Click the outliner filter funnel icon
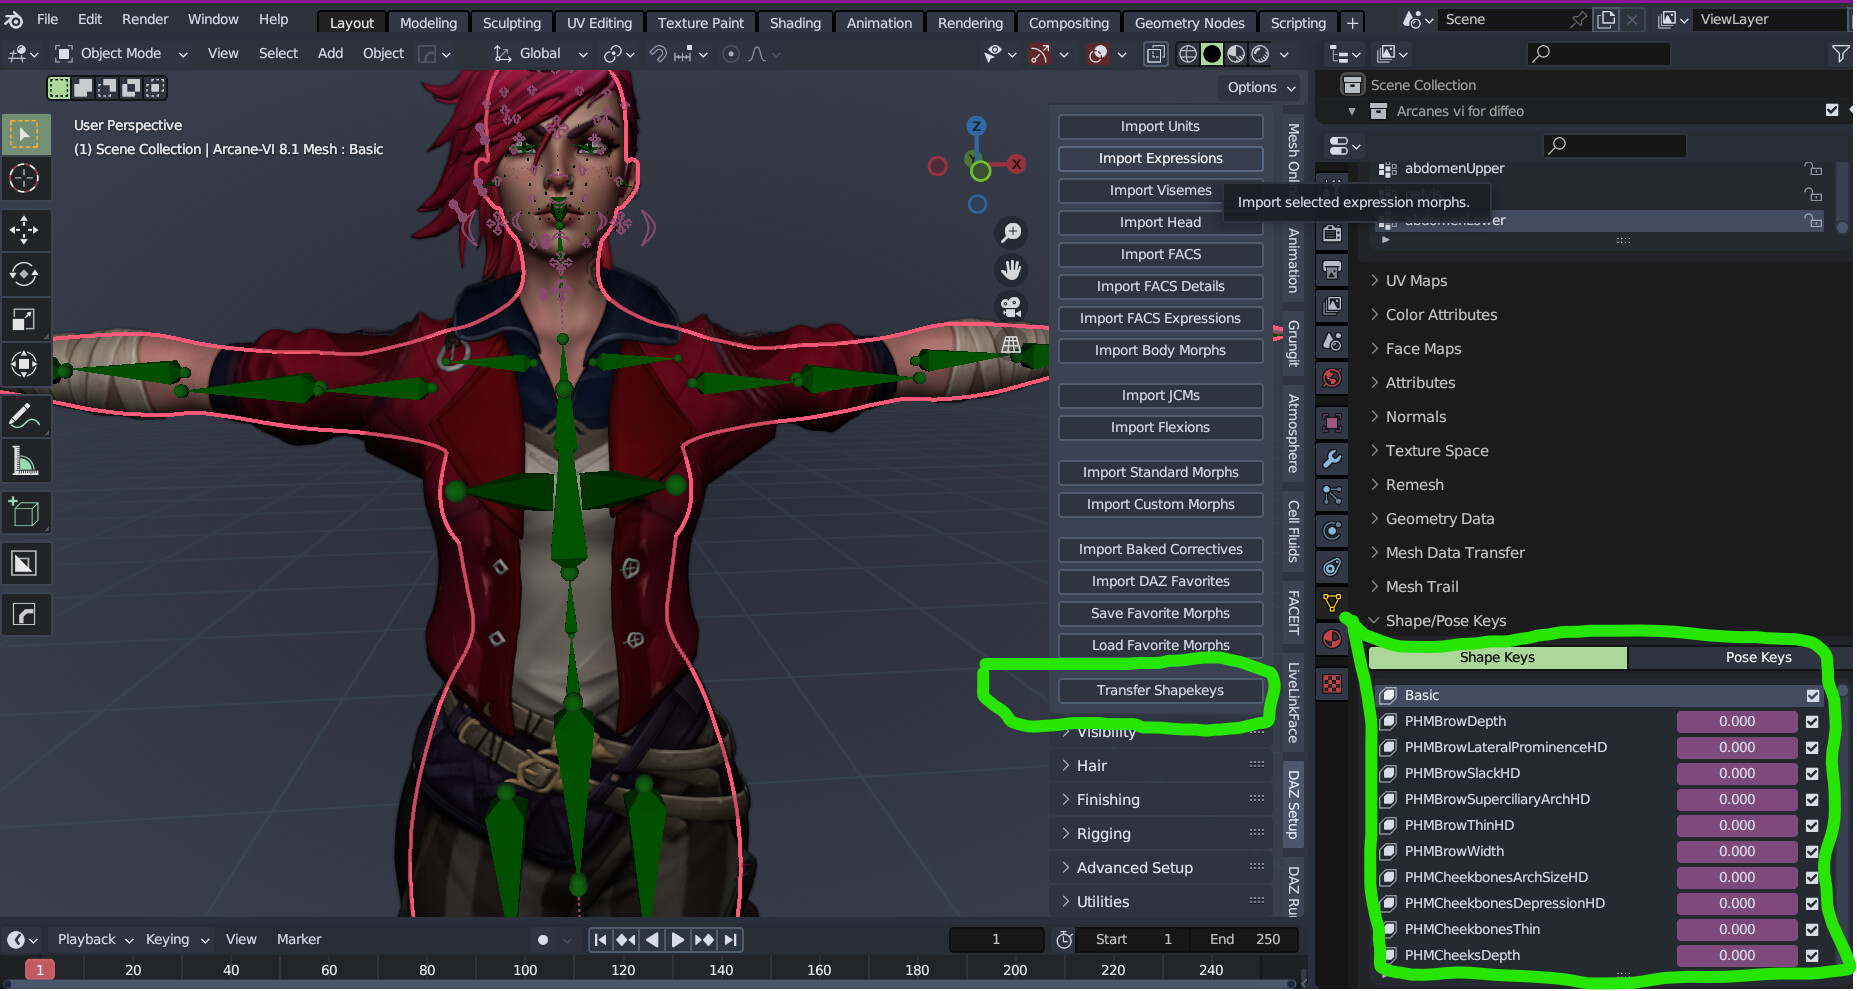1857x991 pixels. click(x=1840, y=54)
